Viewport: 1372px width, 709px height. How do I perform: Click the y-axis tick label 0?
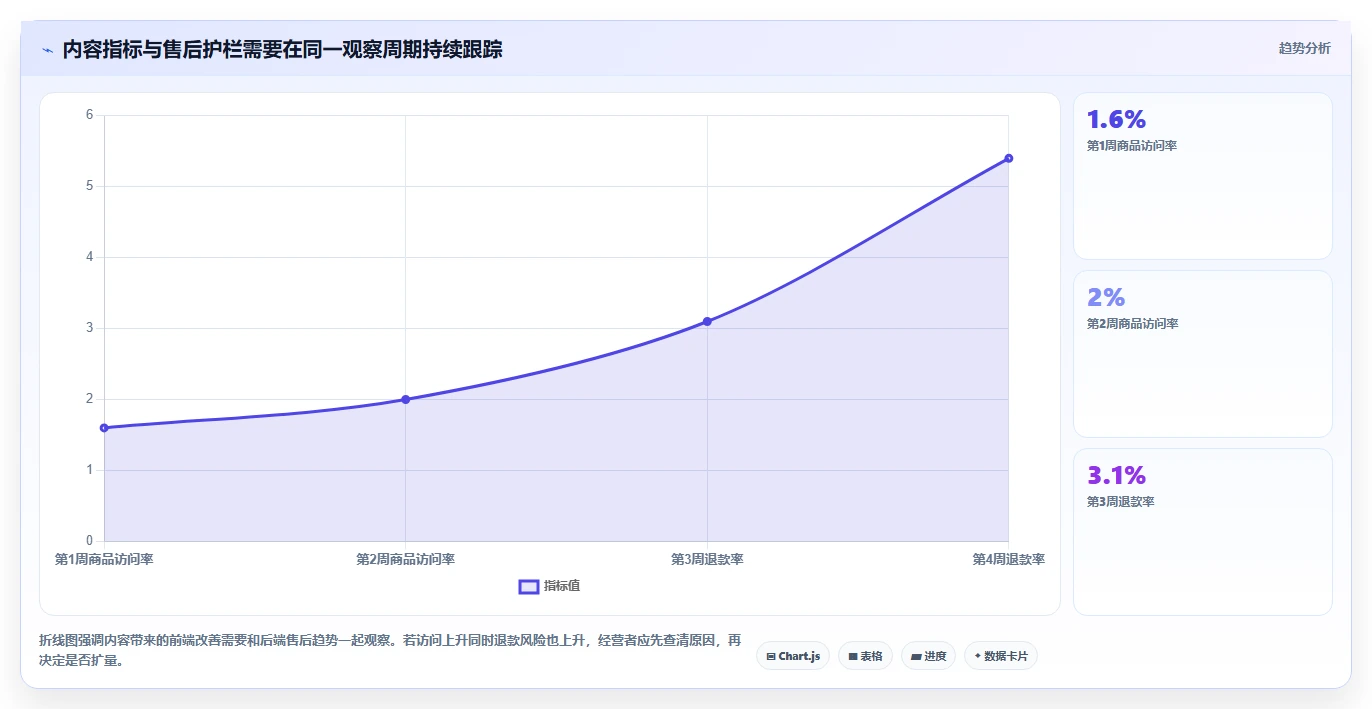click(89, 541)
